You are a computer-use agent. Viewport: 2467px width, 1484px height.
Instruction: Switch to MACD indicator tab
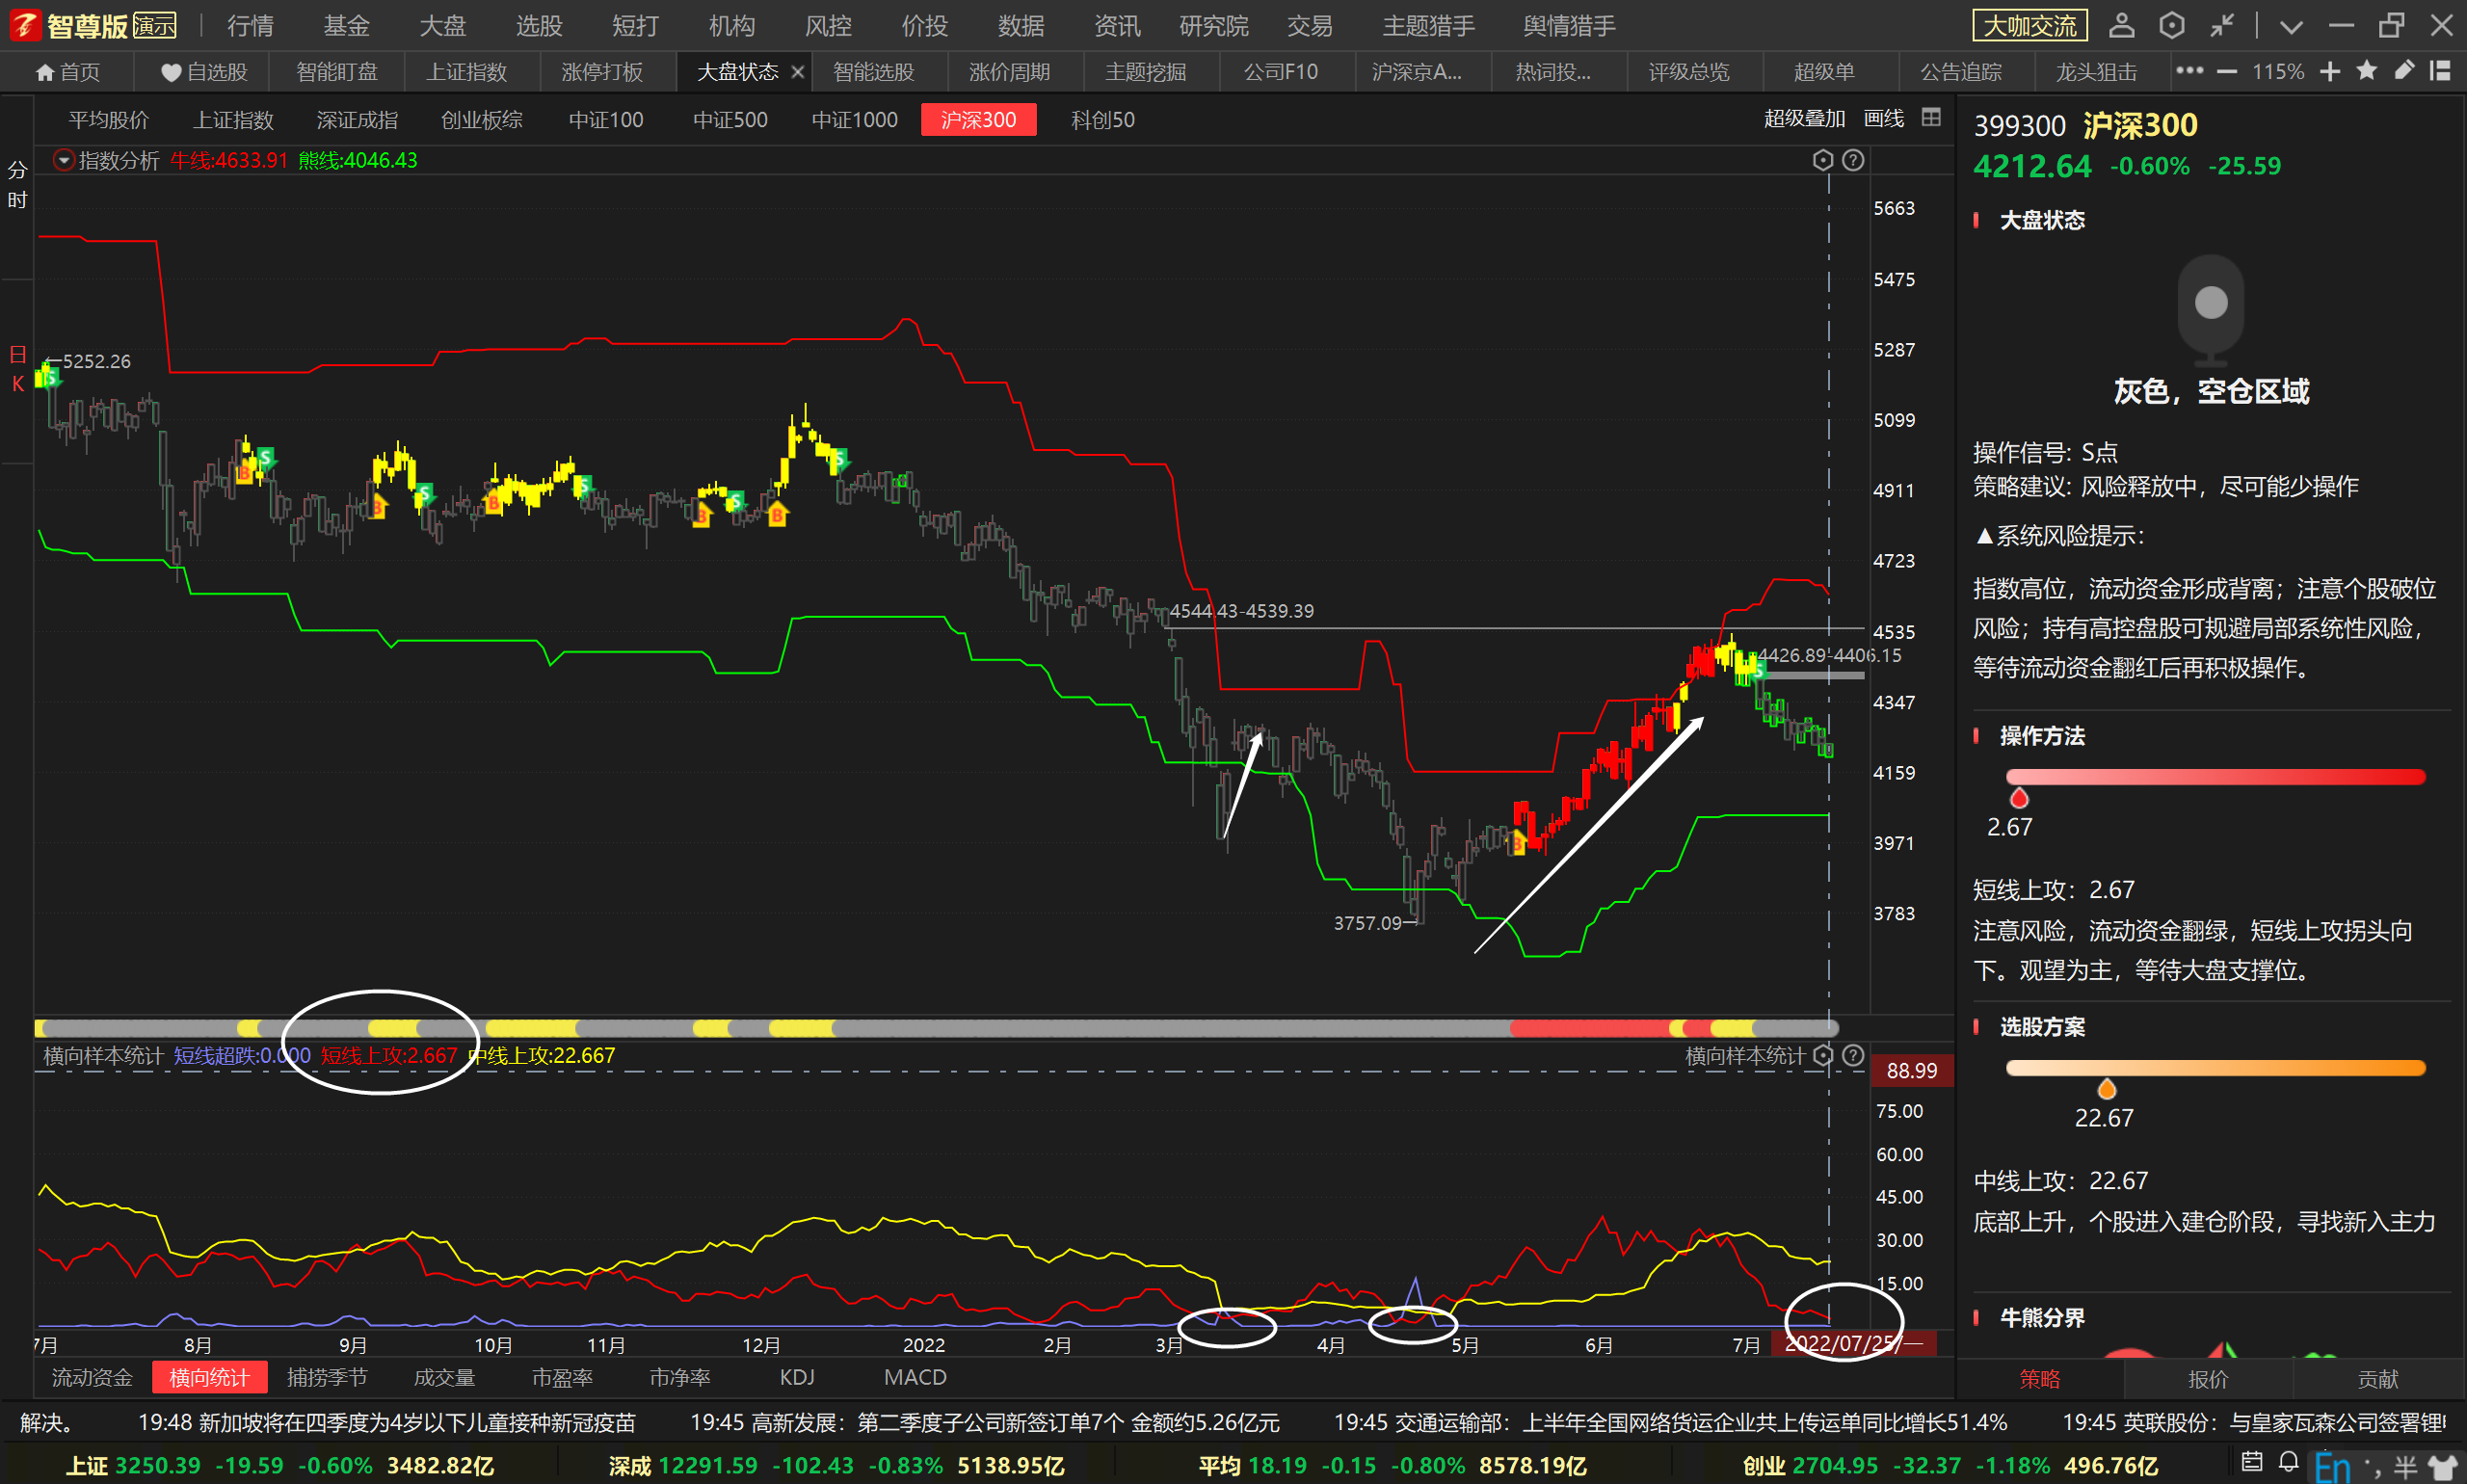click(914, 1377)
